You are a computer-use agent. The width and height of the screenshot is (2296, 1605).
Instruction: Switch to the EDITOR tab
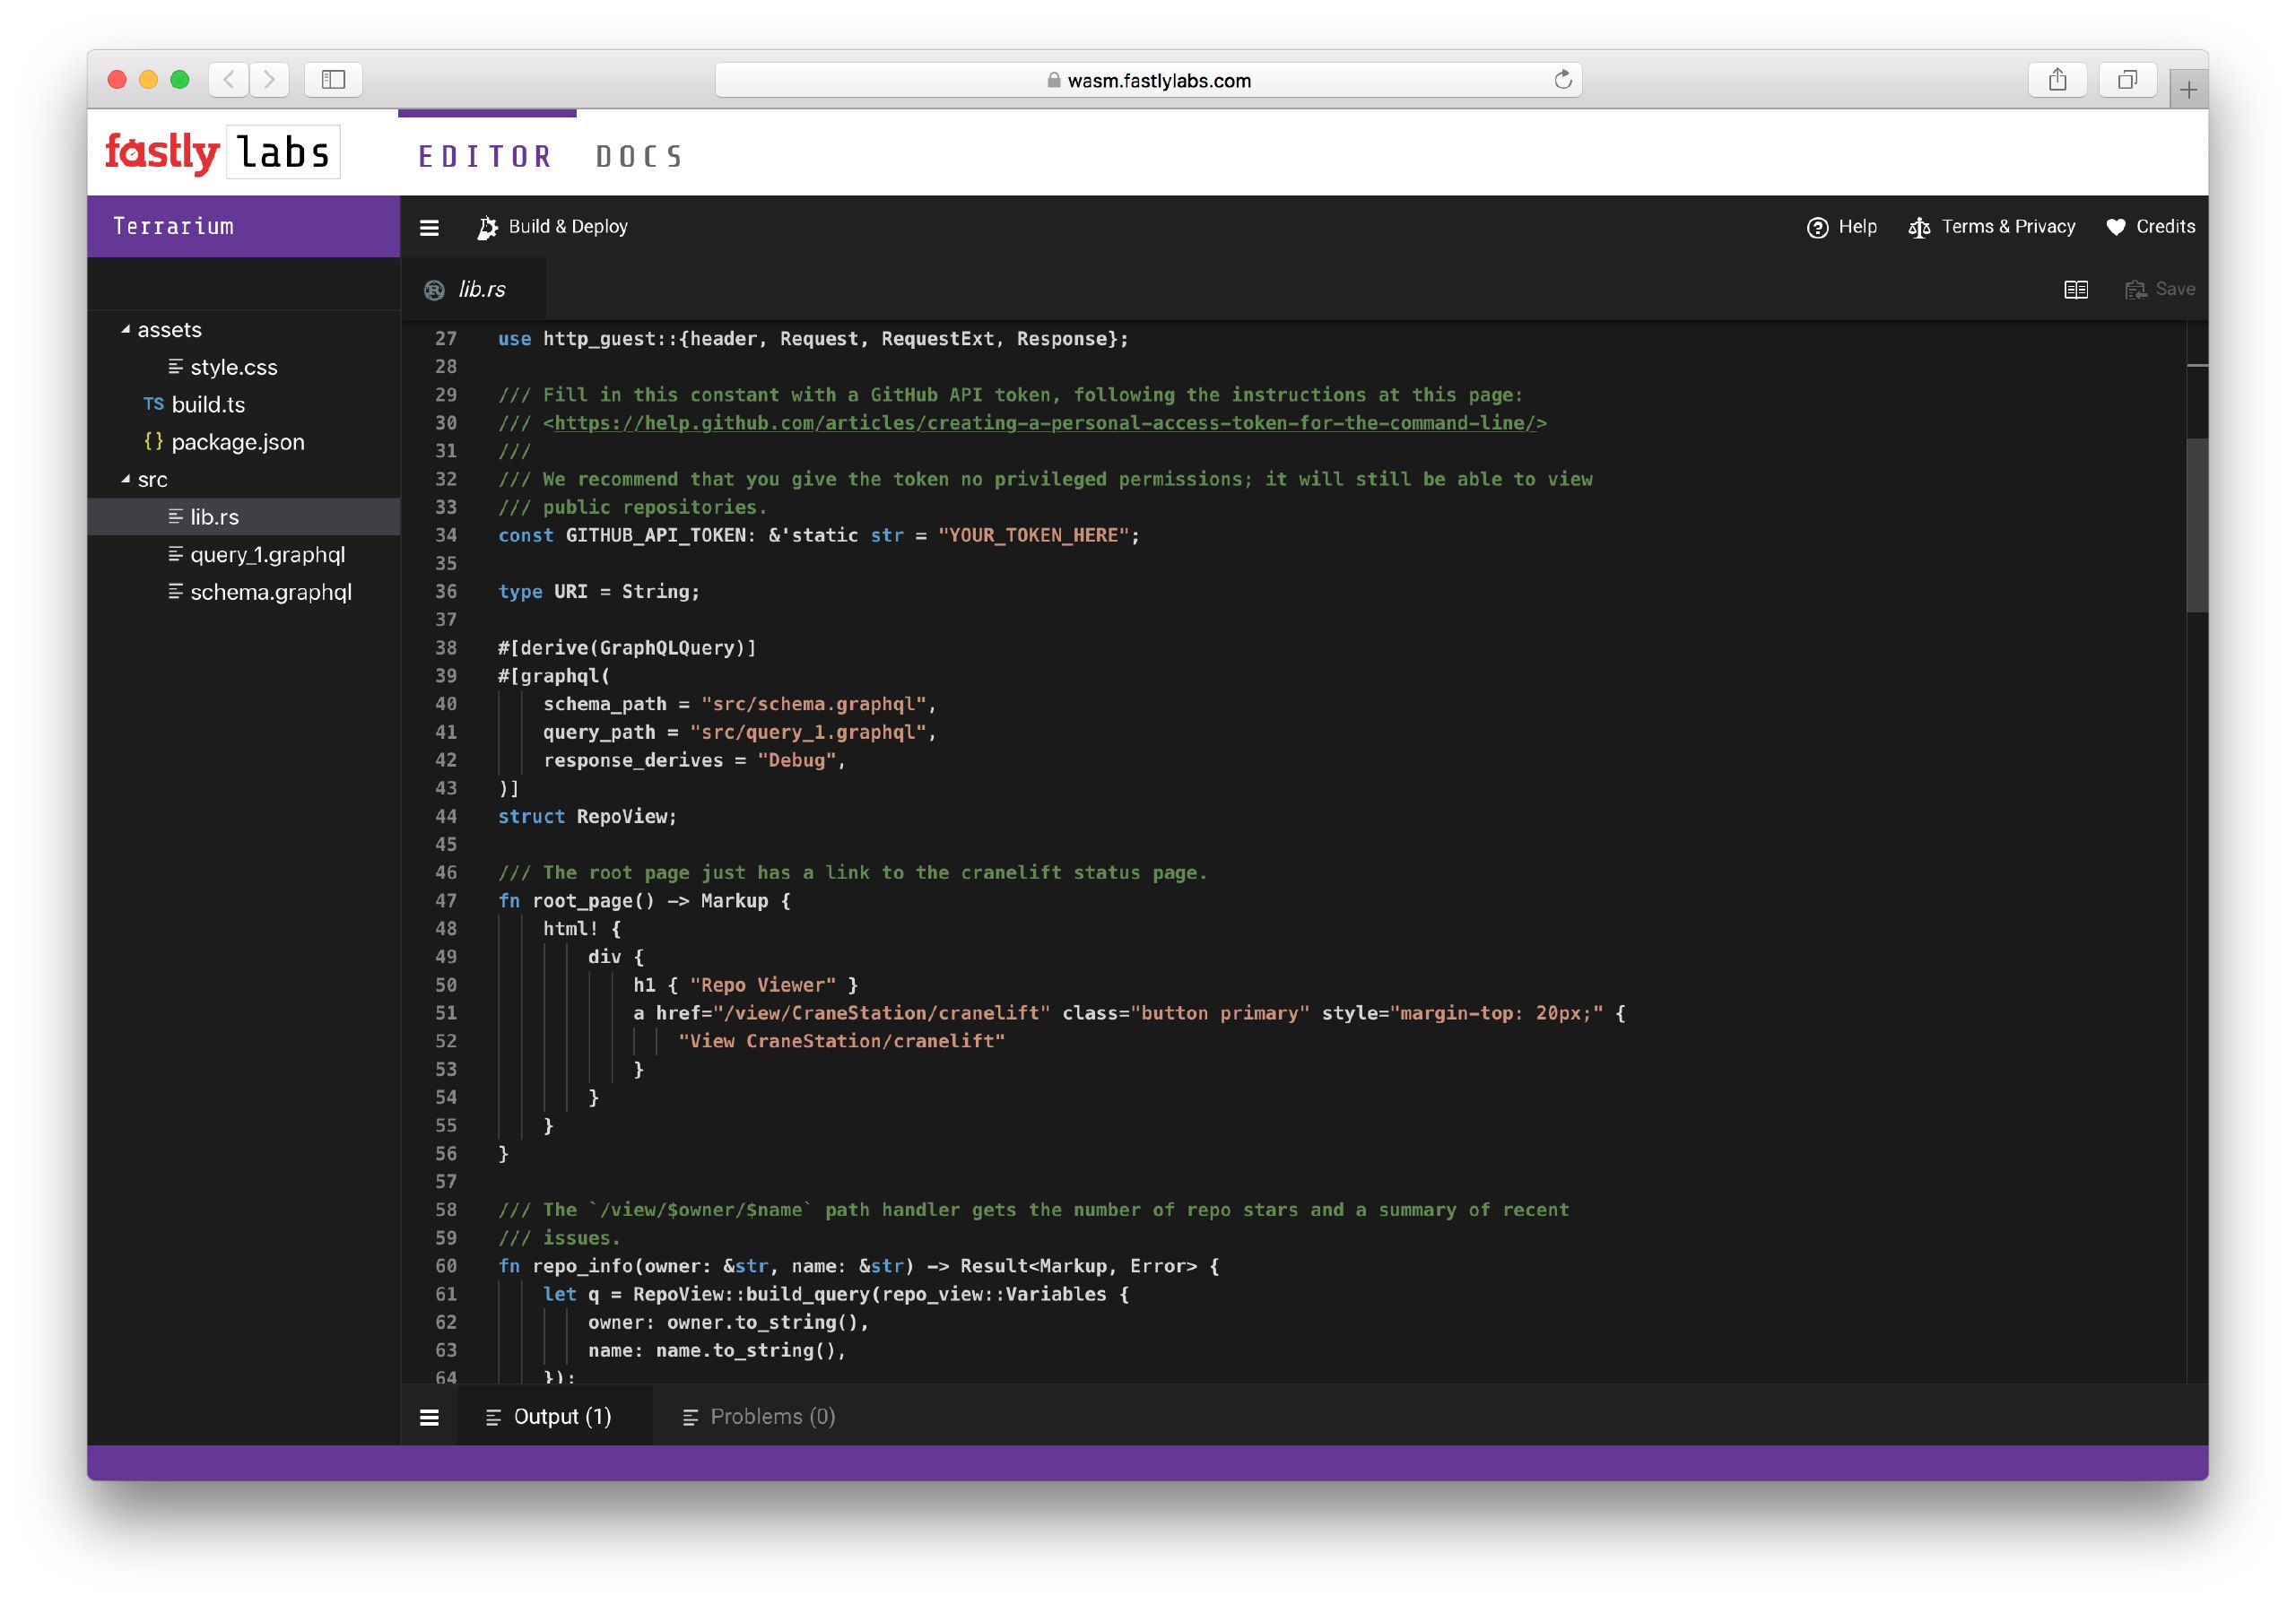[486, 156]
